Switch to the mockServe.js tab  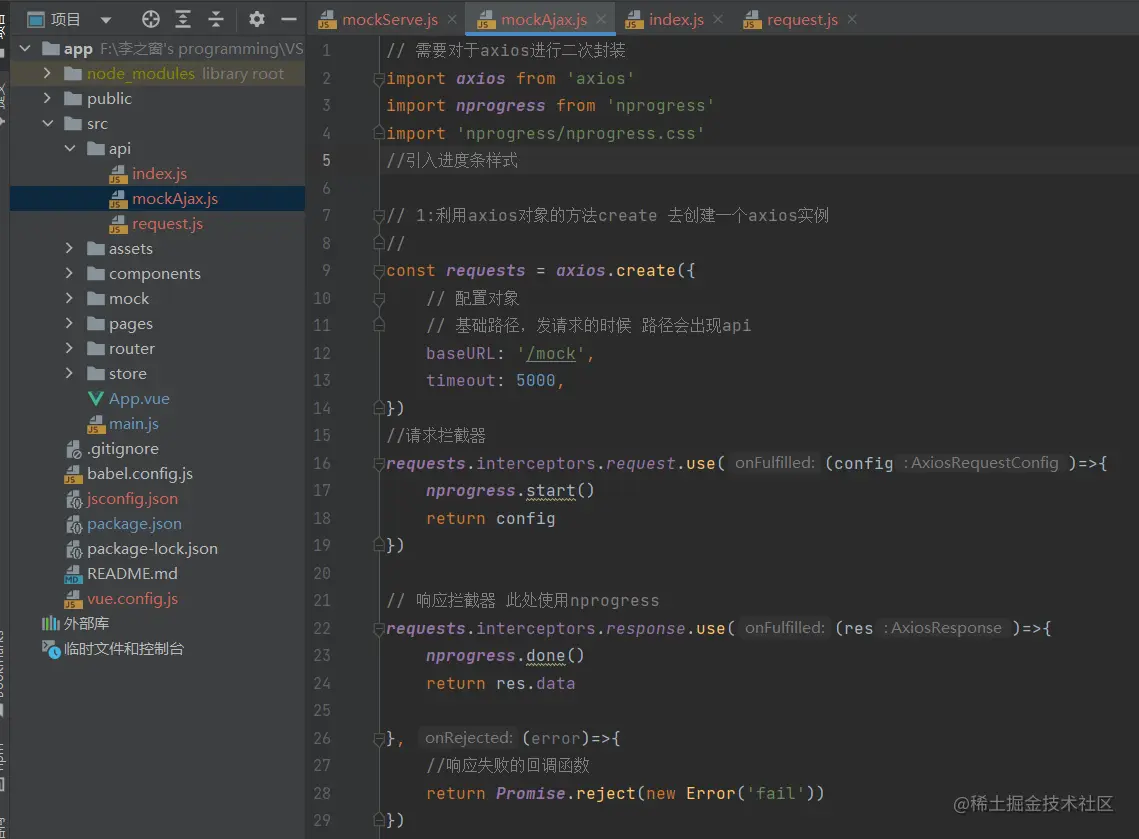(x=388, y=19)
